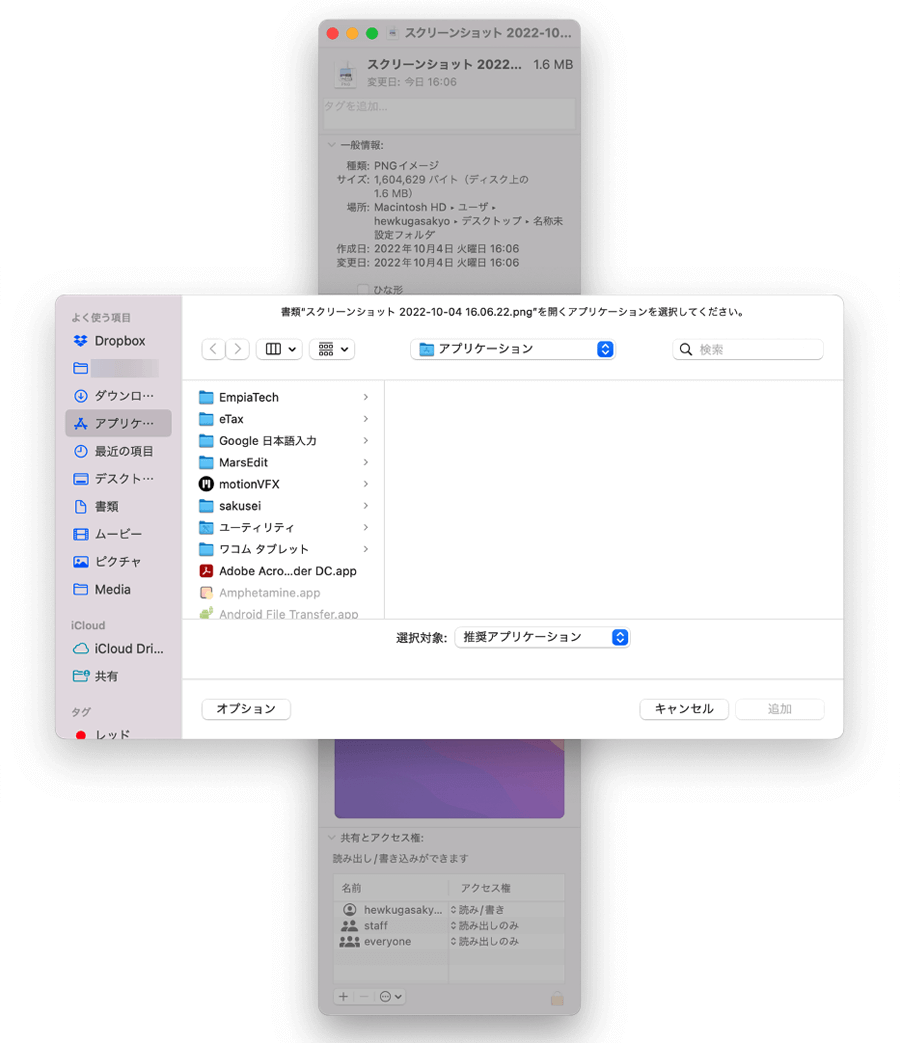The height and width of the screenshot is (1043, 900).
Task: Click the 検索 search field
Action: (x=748, y=349)
